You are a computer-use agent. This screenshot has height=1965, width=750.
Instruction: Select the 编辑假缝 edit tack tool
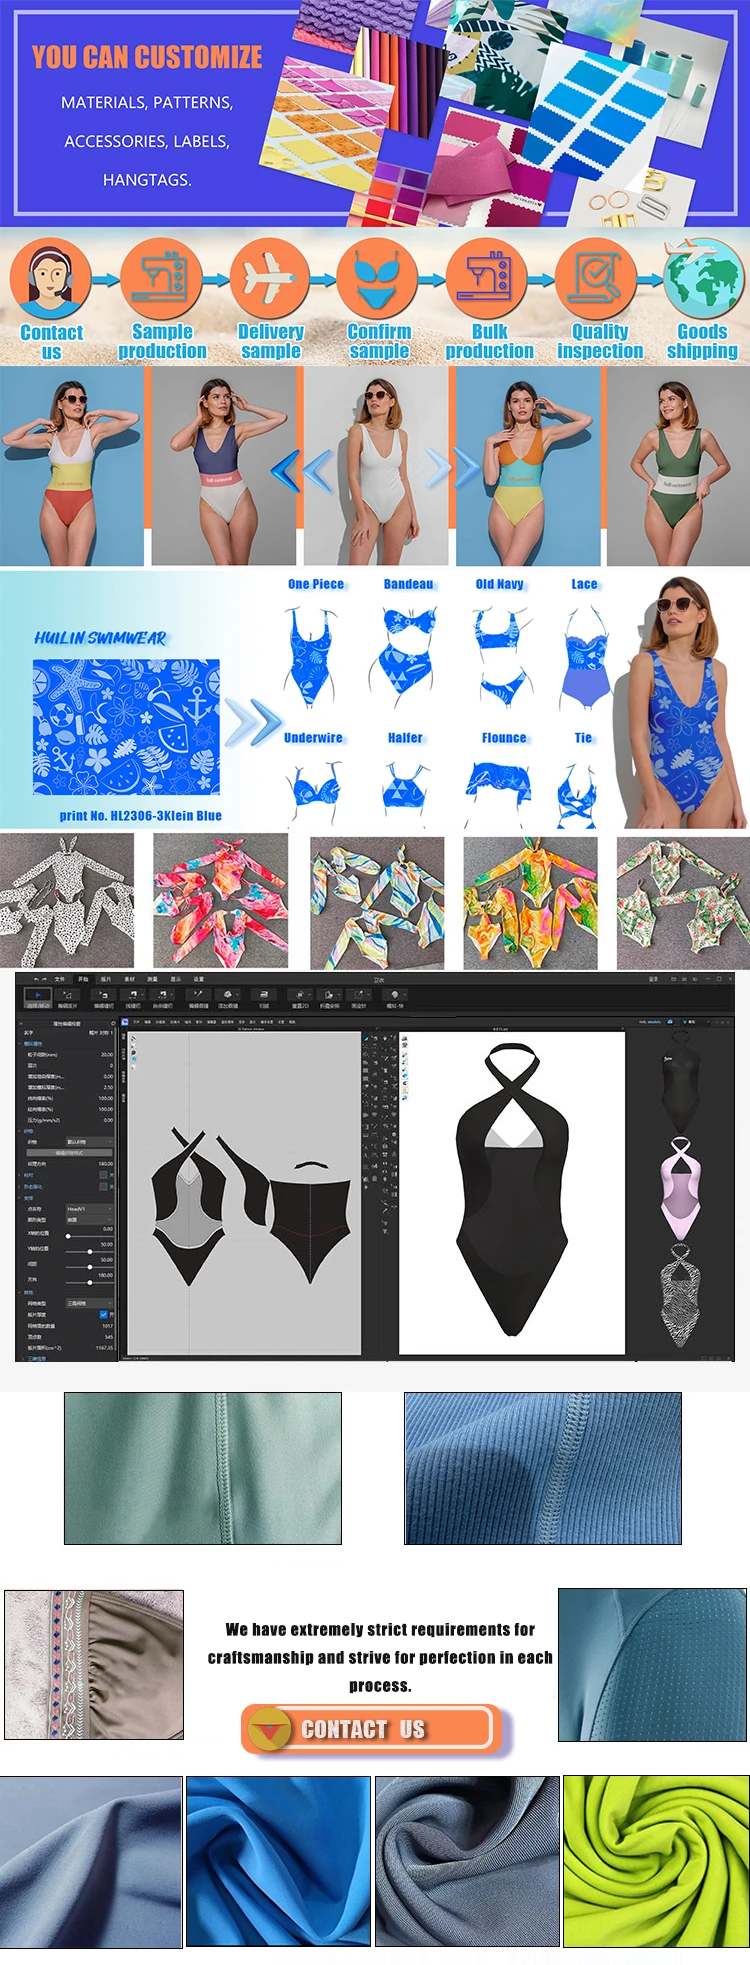(x=197, y=997)
